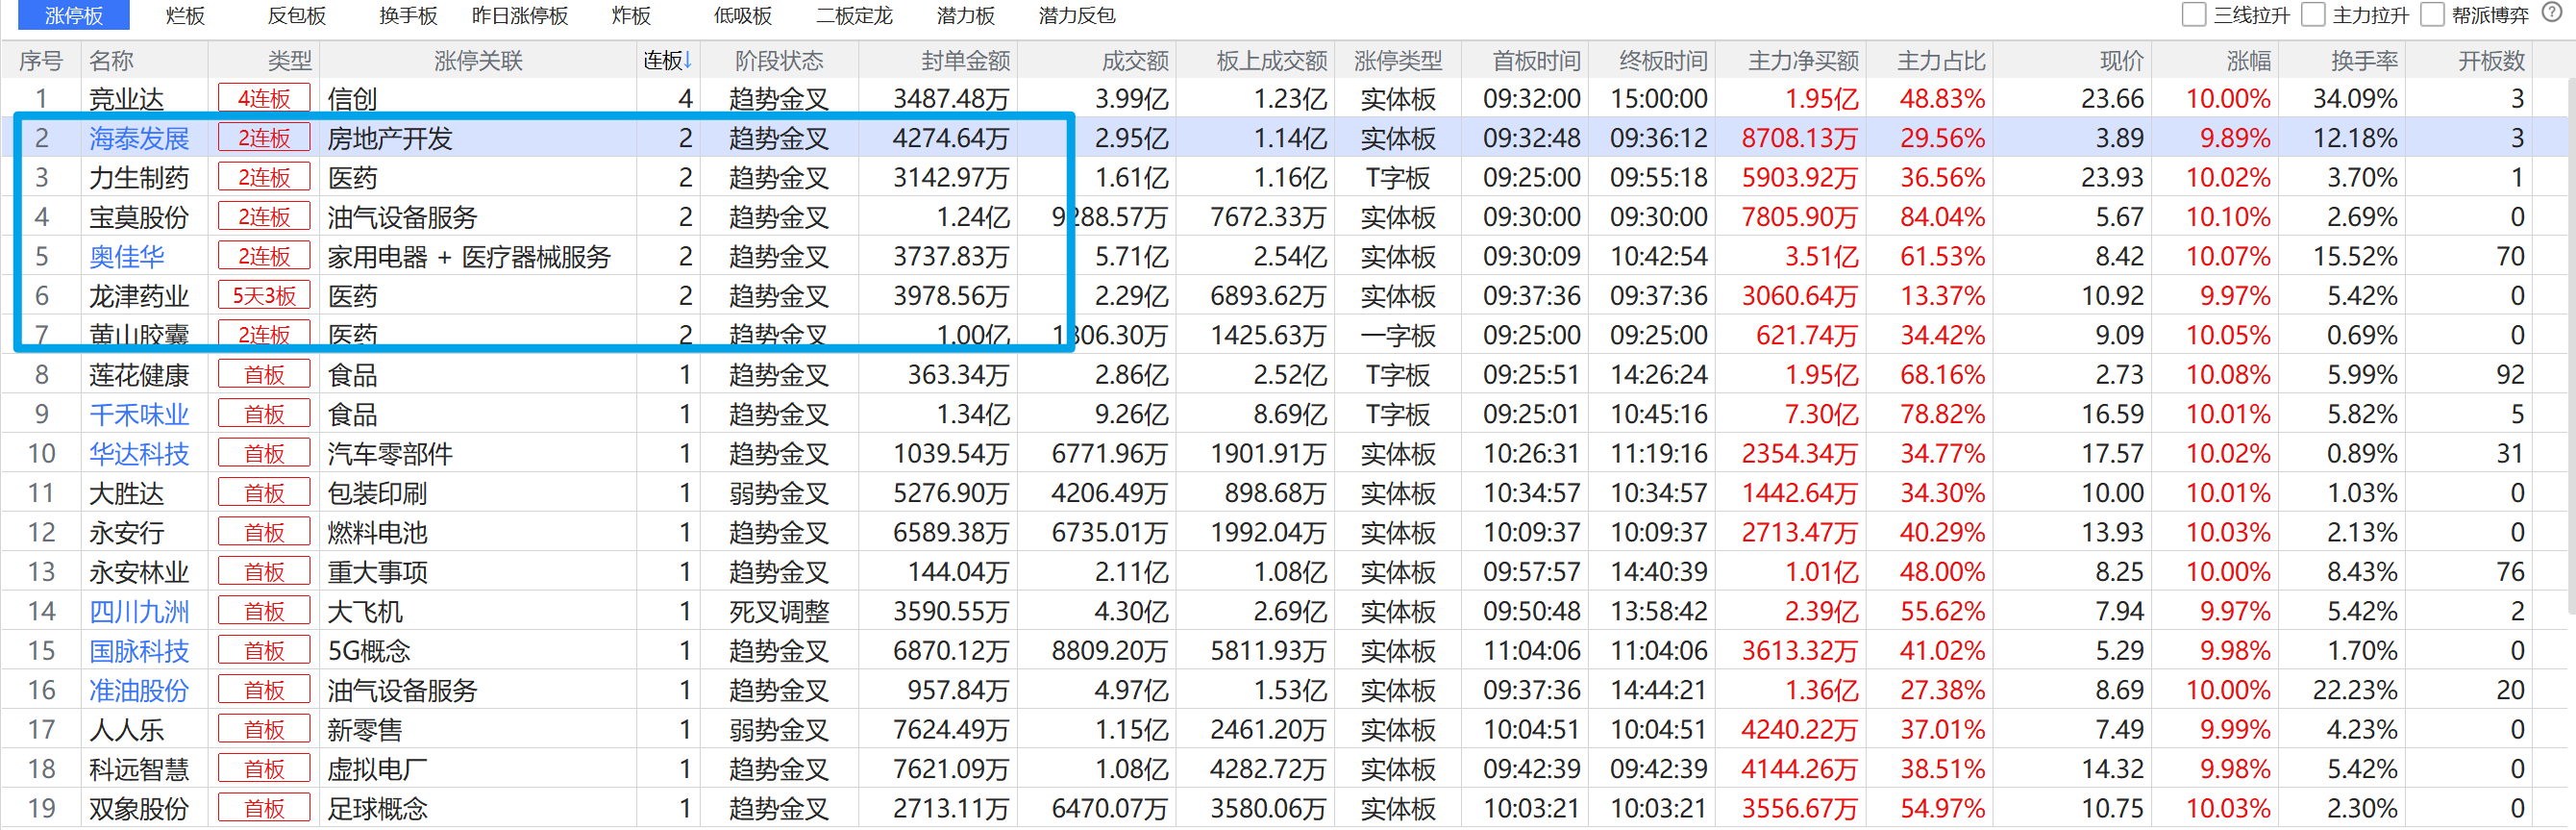Open the 低吸板 tab
Image resolution: width=2576 pixels, height=830 pixels.
(x=742, y=15)
